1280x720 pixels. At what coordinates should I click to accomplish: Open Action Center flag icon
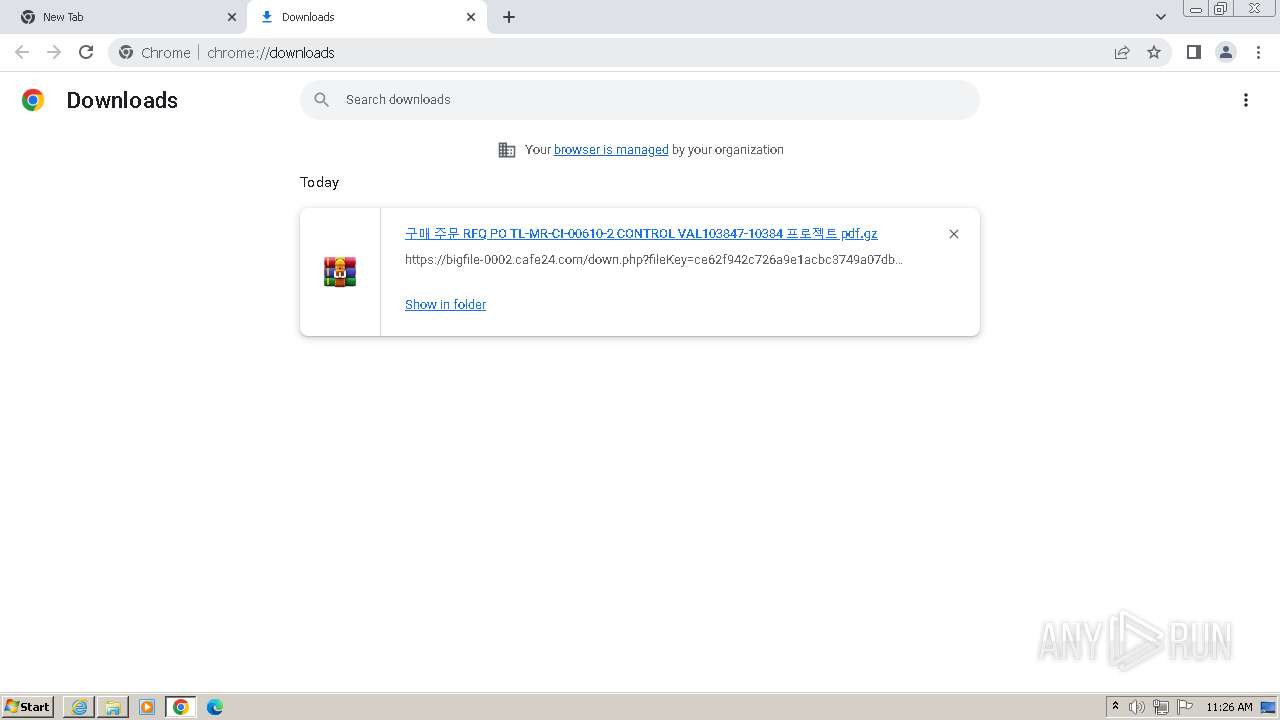click(x=1185, y=707)
